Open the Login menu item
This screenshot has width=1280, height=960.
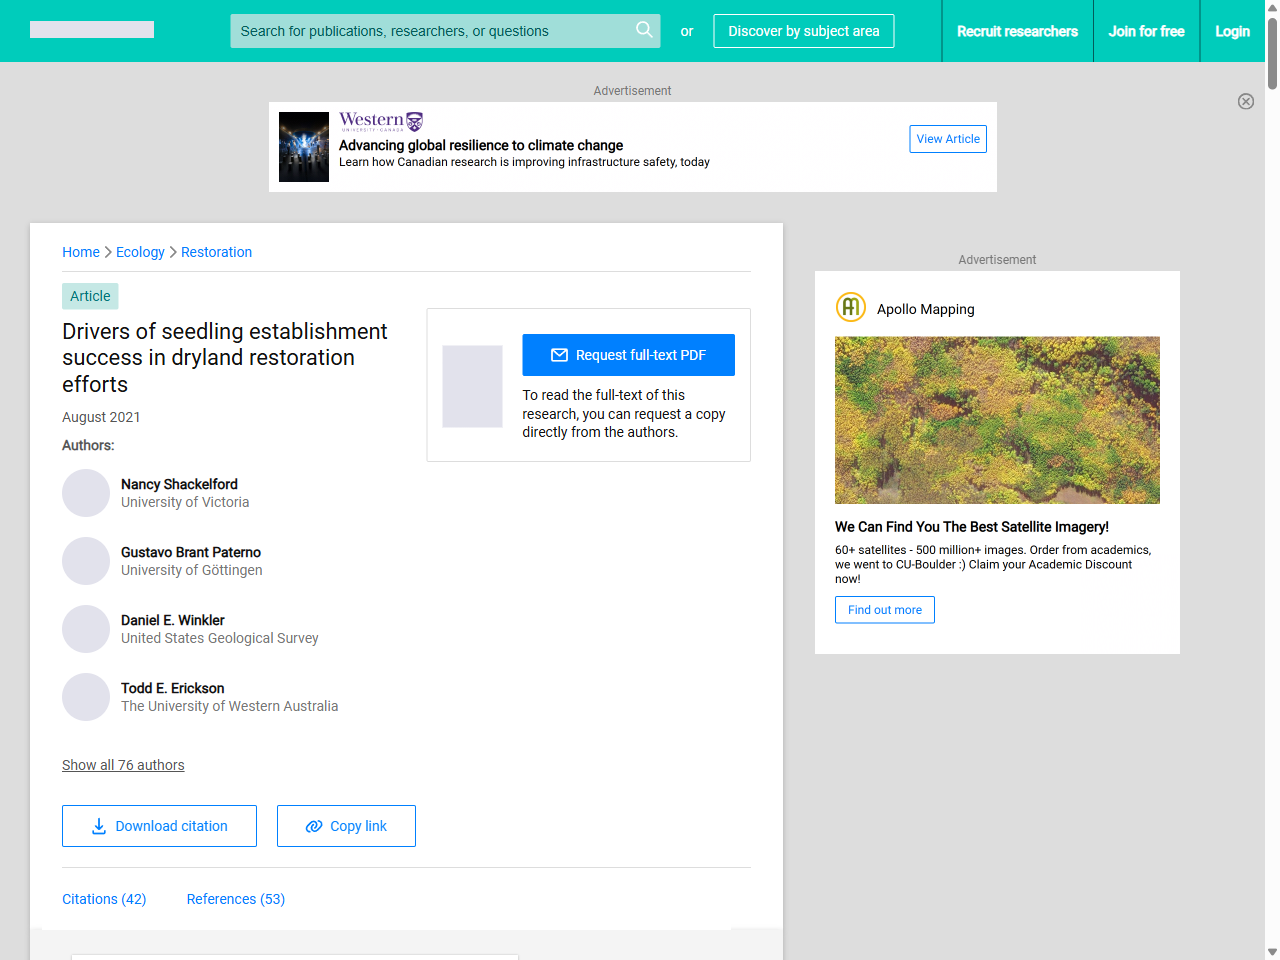(x=1233, y=31)
